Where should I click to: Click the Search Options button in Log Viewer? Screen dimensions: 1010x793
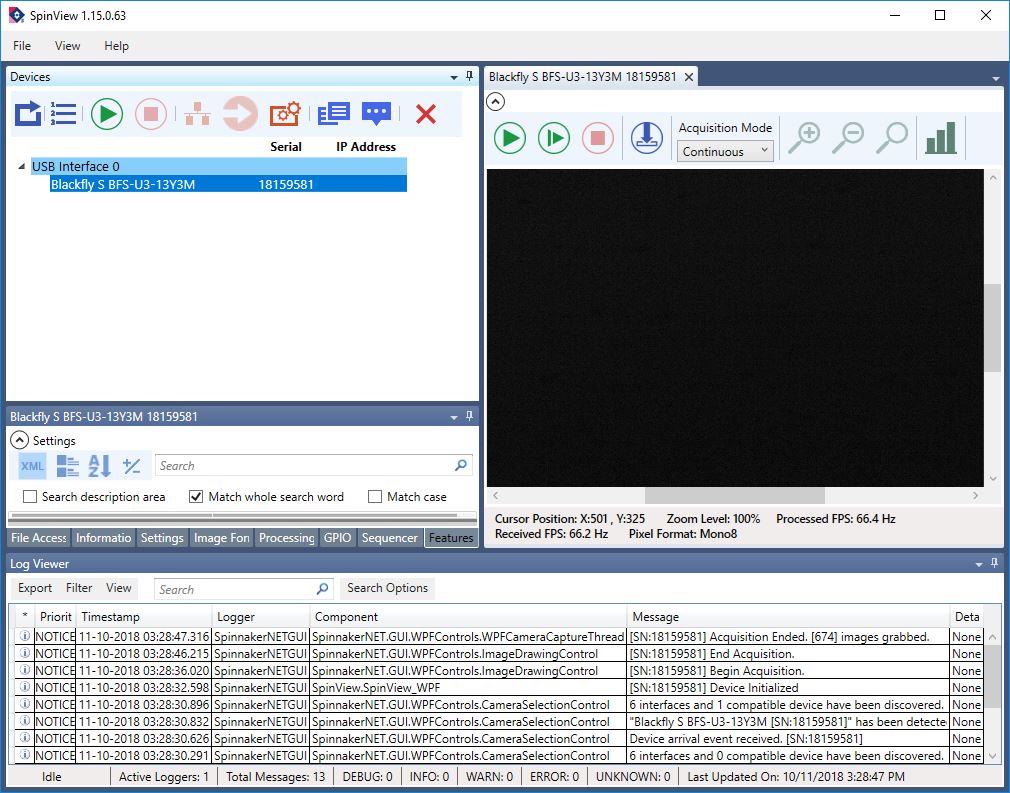tap(387, 588)
